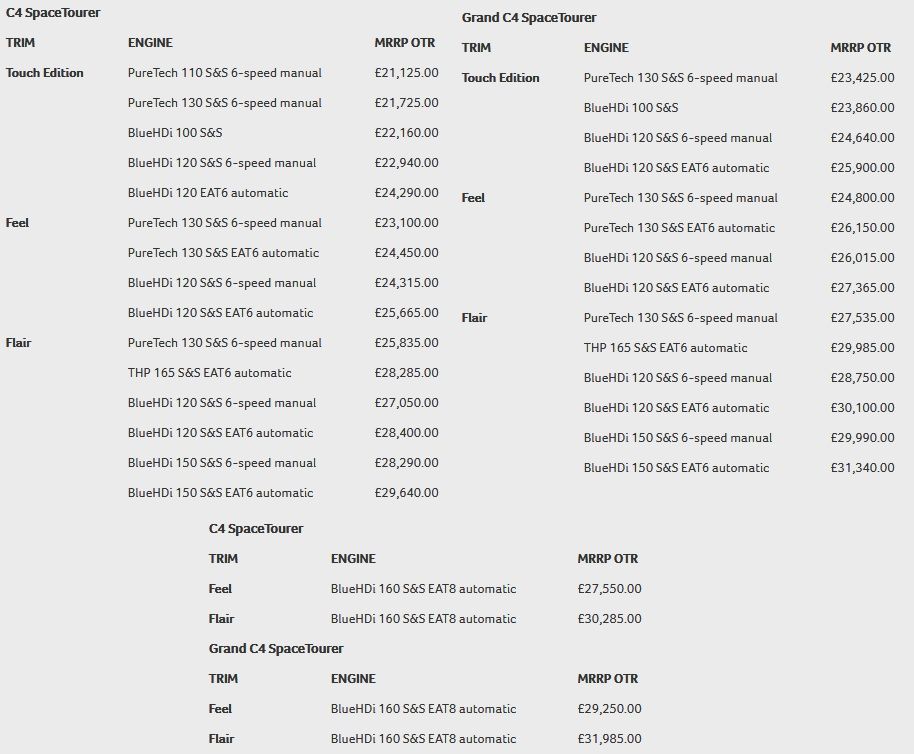Click BlueHDi 120 EAT6 automatic priced £24,290.00
Image resolution: width=914 pixels, height=754 pixels.
pyautogui.click(x=208, y=193)
